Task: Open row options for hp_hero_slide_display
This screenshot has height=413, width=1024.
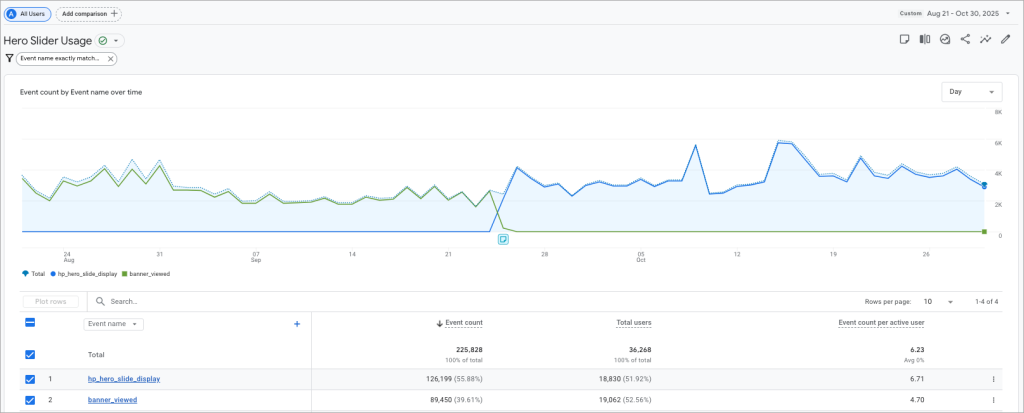Action: (993, 379)
